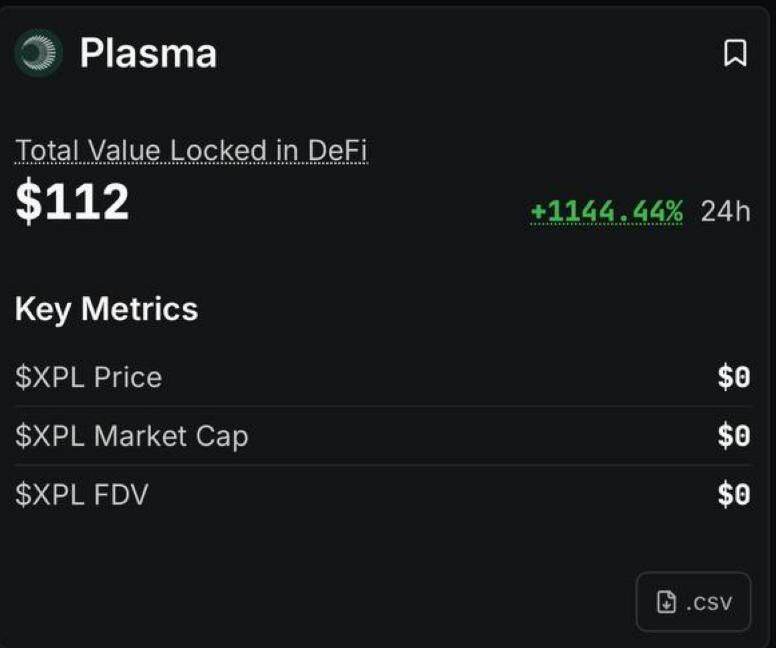Click the $XPL FDV label

[82, 495]
